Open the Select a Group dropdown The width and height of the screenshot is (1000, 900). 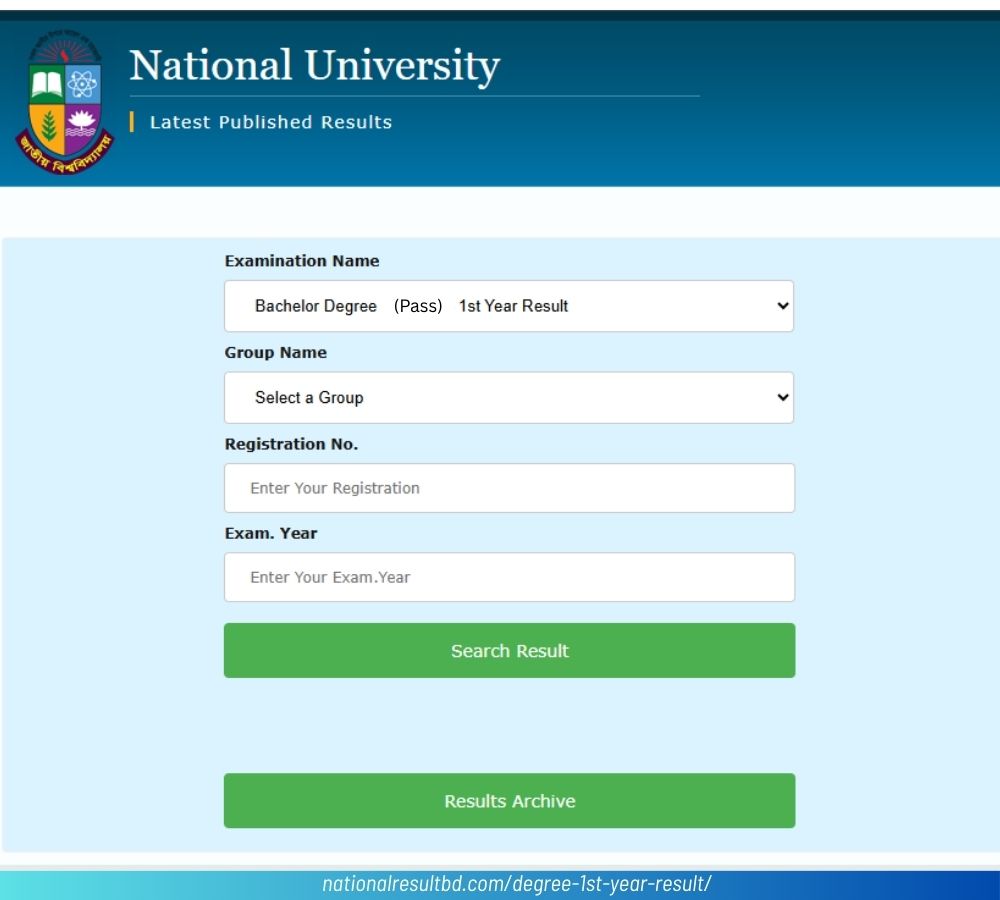point(509,397)
